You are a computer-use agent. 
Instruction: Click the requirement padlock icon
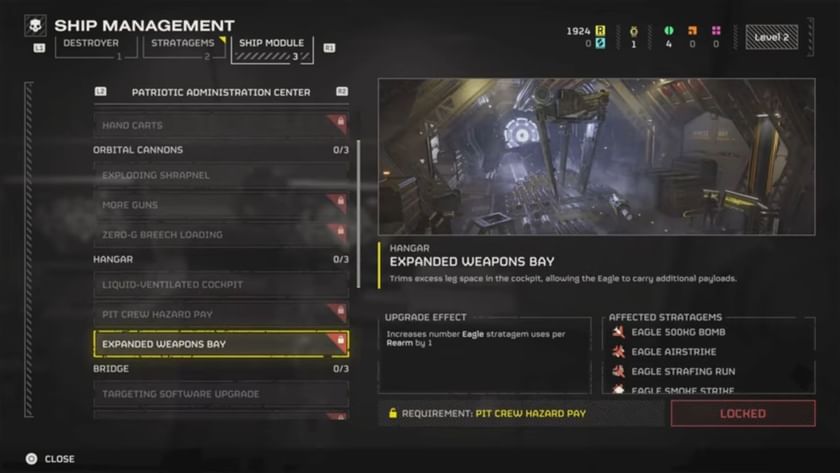(x=393, y=413)
